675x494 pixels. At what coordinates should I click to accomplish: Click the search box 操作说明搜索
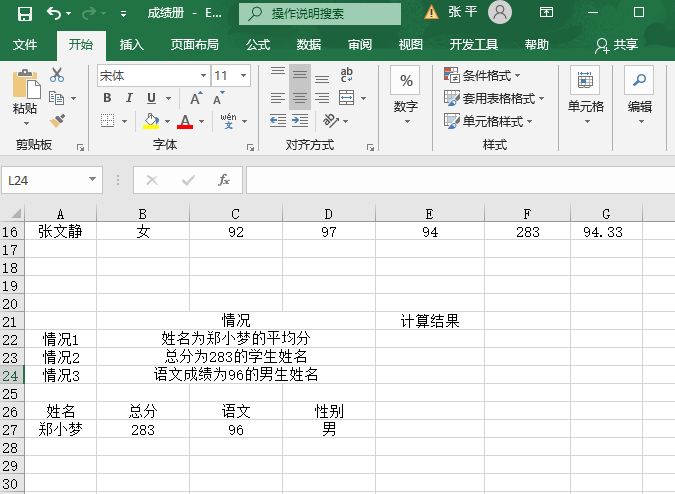tap(320, 13)
